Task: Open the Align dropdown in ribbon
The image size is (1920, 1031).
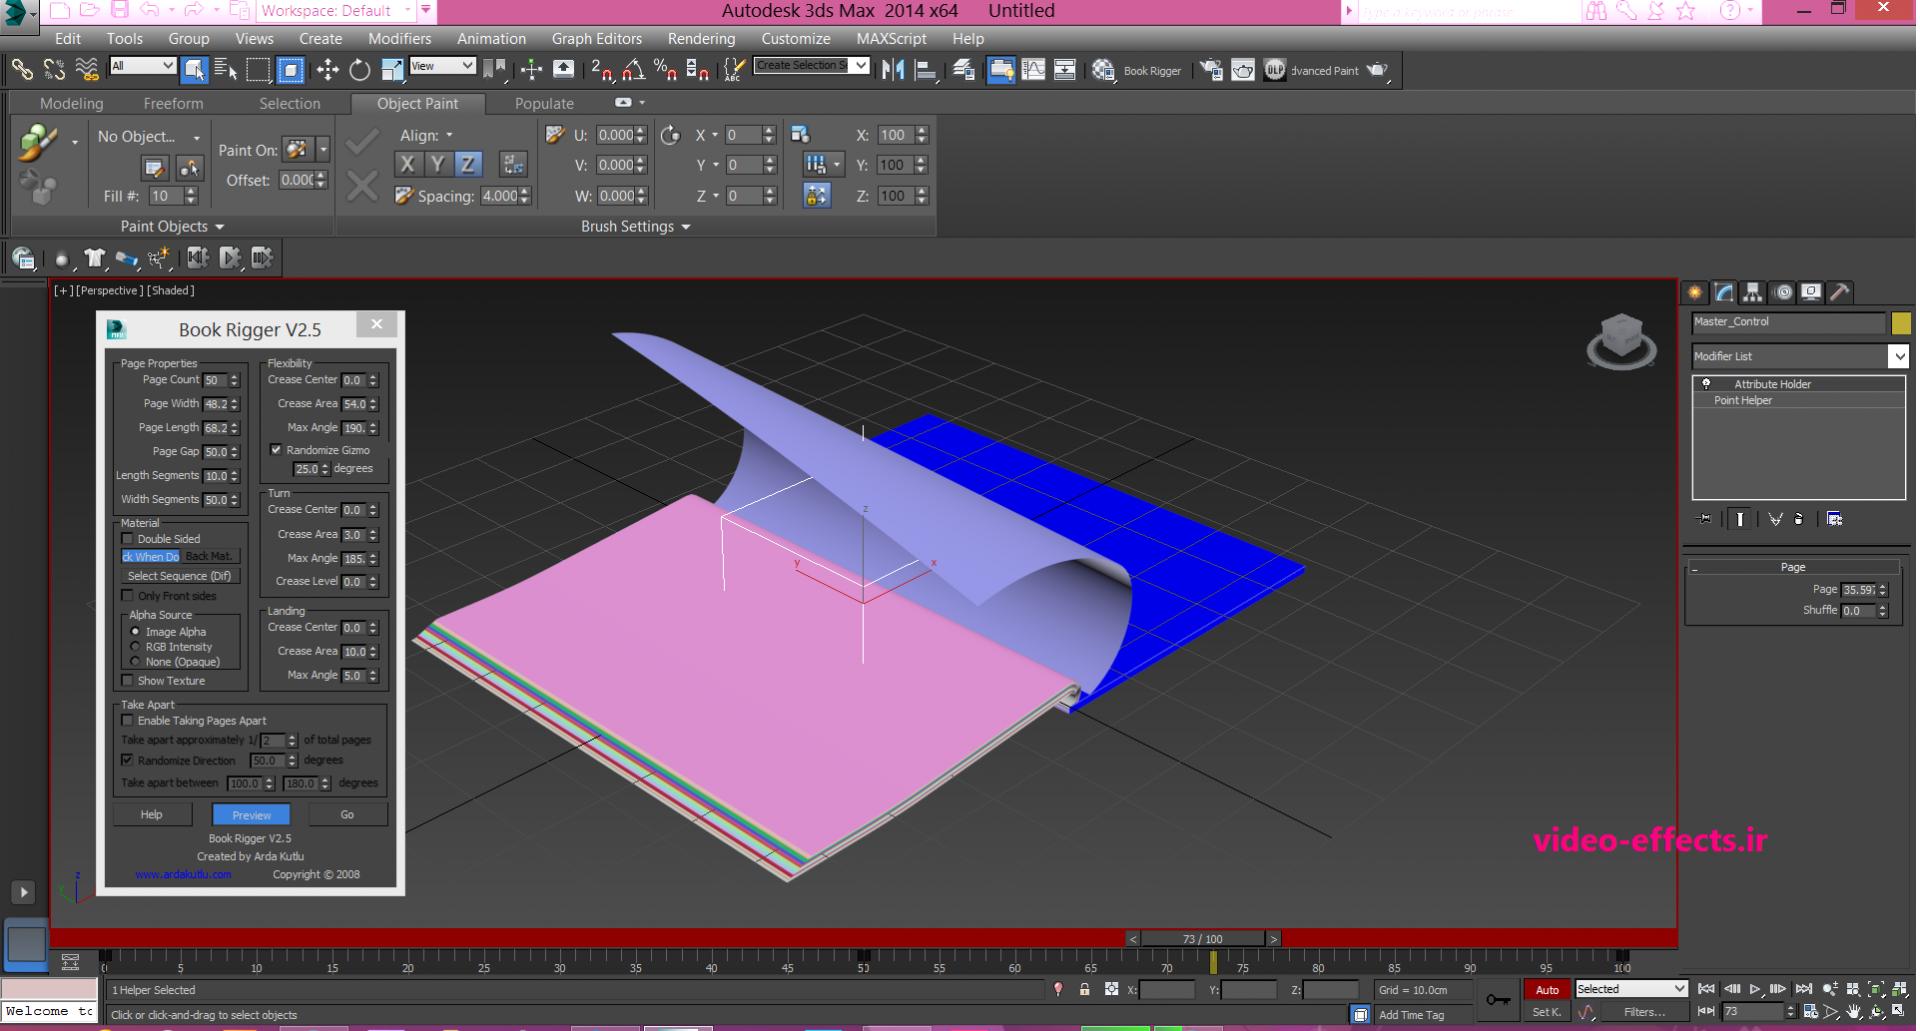Action: (x=427, y=135)
